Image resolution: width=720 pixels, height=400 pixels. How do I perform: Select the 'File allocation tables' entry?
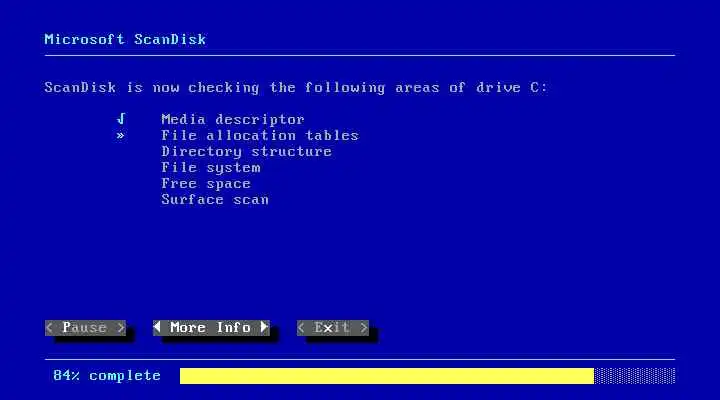point(260,135)
